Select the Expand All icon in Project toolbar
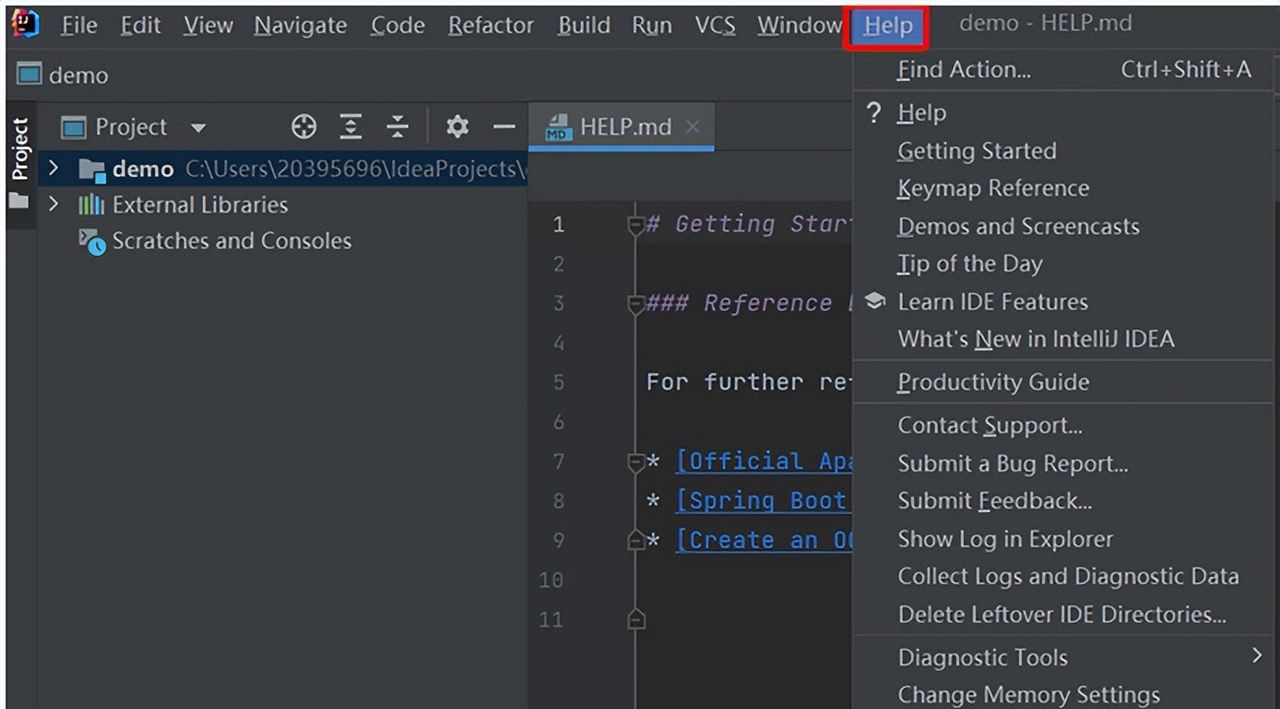Image resolution: width=1280 pixels, height=709 pixels. [350, 127]
